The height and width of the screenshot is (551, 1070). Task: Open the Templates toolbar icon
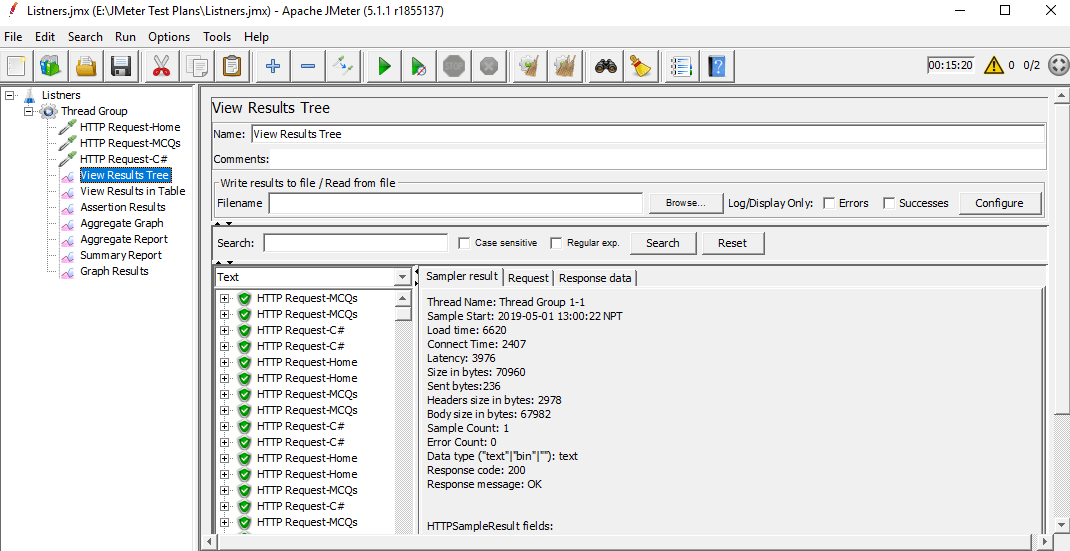(51, 66)
